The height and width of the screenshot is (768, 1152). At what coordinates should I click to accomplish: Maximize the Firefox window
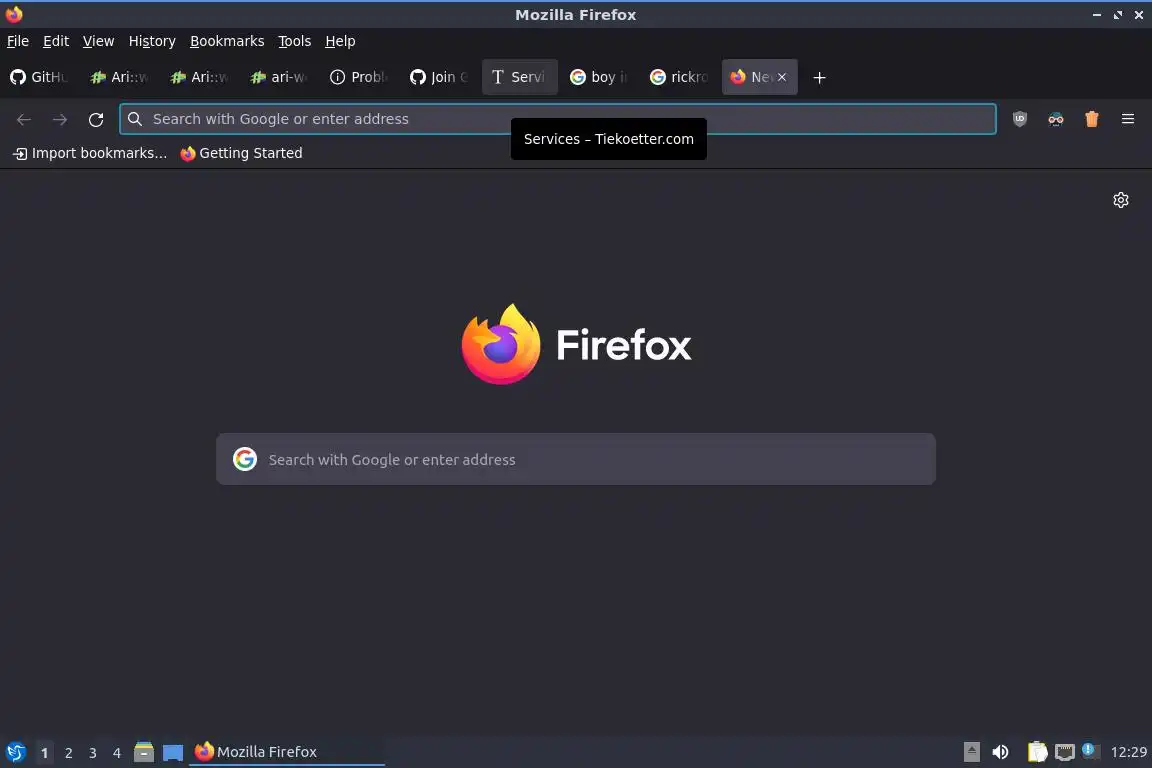(1117, 15)
